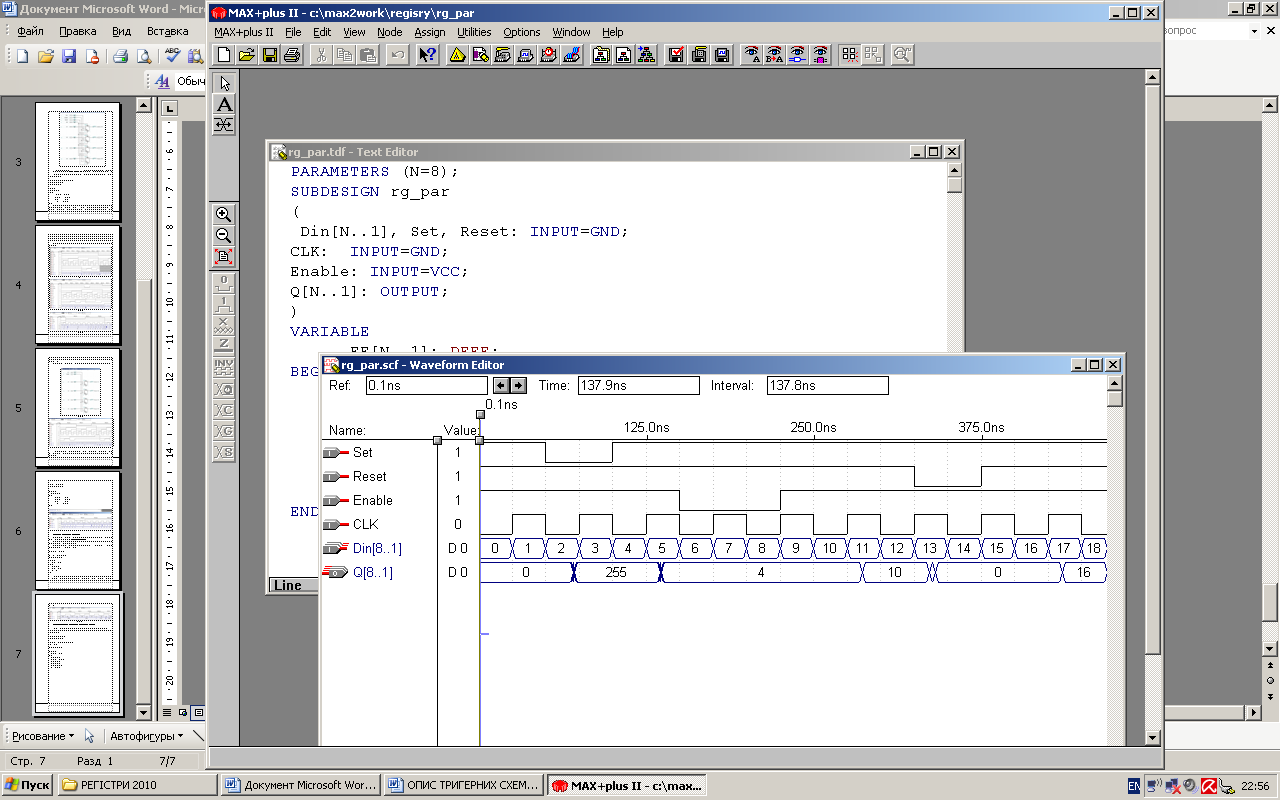Select page 7 thumbnail in Word
The width and height of the screenshot is (1280, 800).
coord(78,653)
